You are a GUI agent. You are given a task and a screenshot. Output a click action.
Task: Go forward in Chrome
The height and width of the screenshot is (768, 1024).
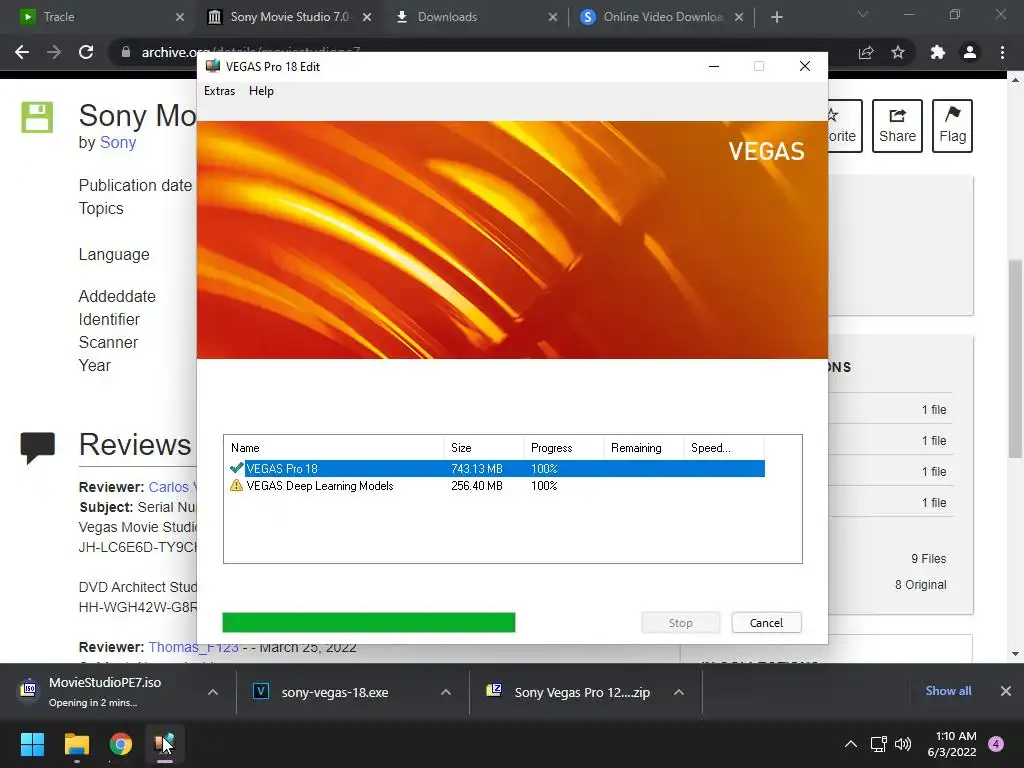coord(54,52)
